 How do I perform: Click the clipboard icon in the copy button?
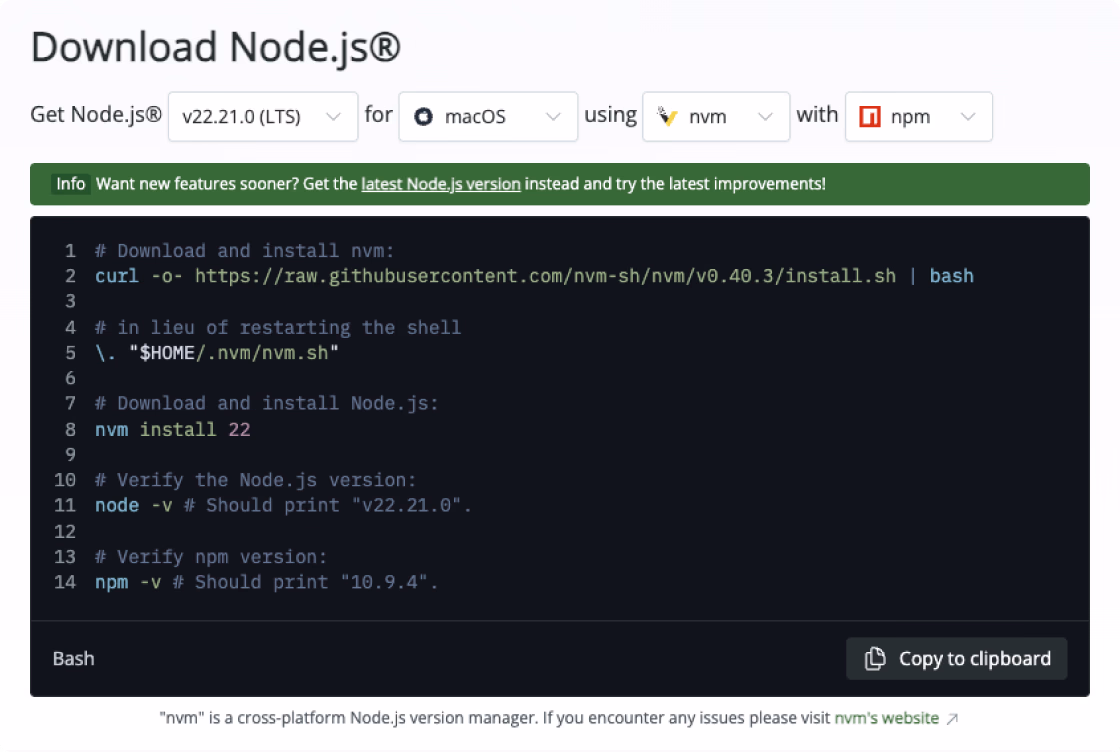875,658
